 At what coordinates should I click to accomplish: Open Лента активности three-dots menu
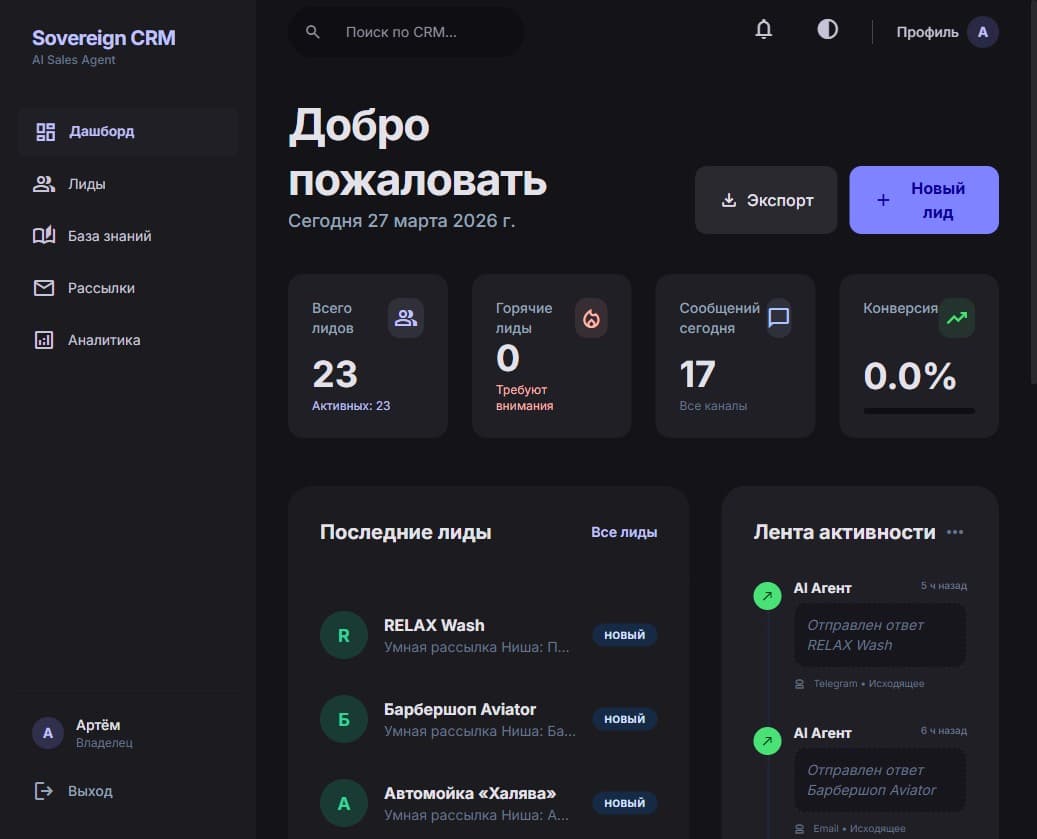click(x=954, y=532)
